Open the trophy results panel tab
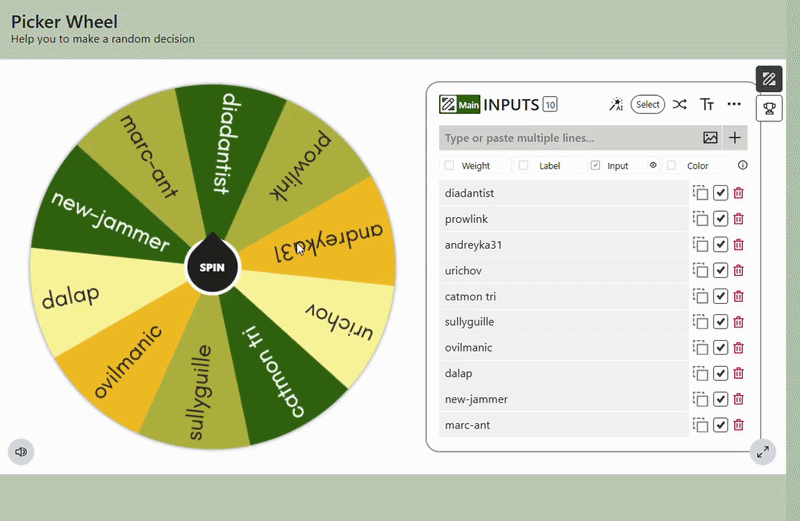Image resolution: width=800 pixels, height=521 pixels. (x=769, y=108)
